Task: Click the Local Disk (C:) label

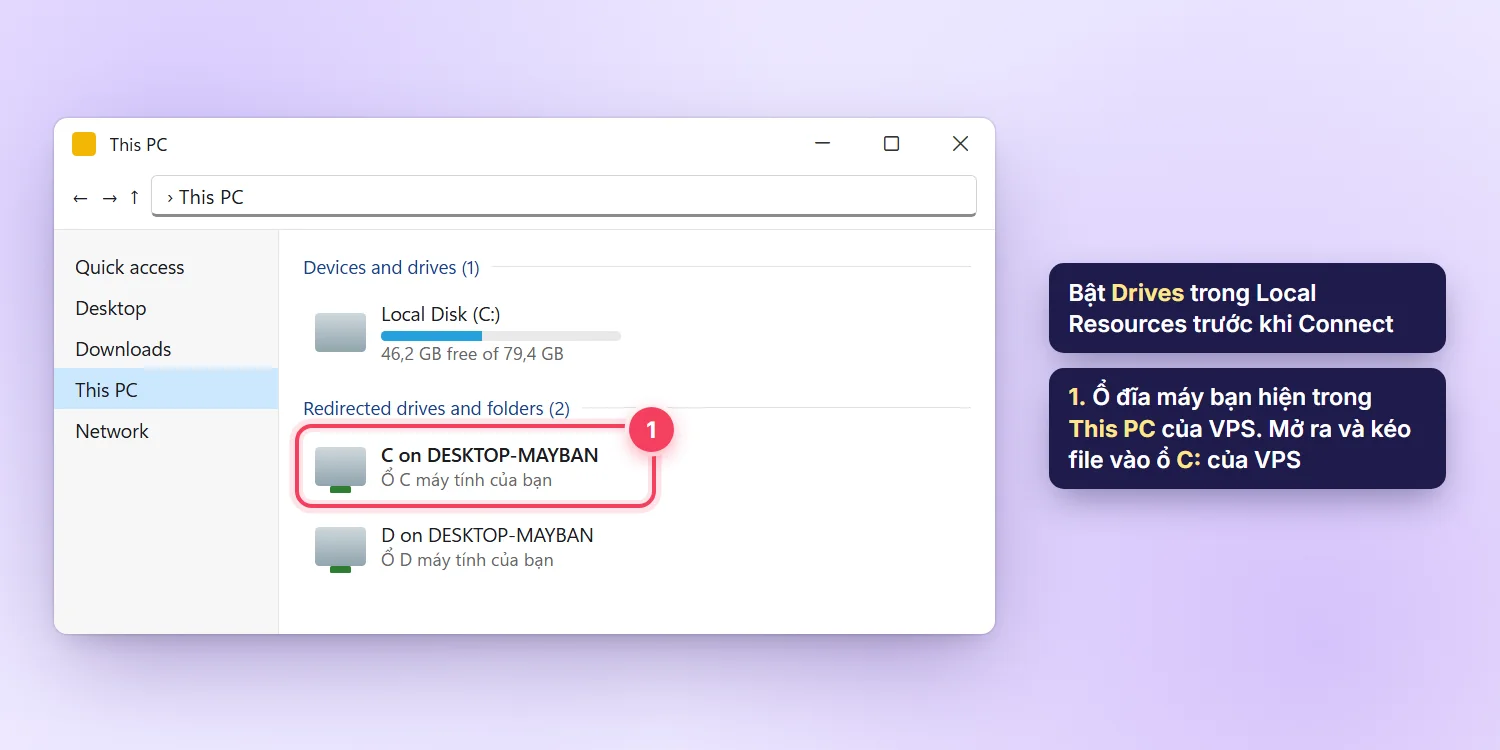Action: tap(441, 314)
